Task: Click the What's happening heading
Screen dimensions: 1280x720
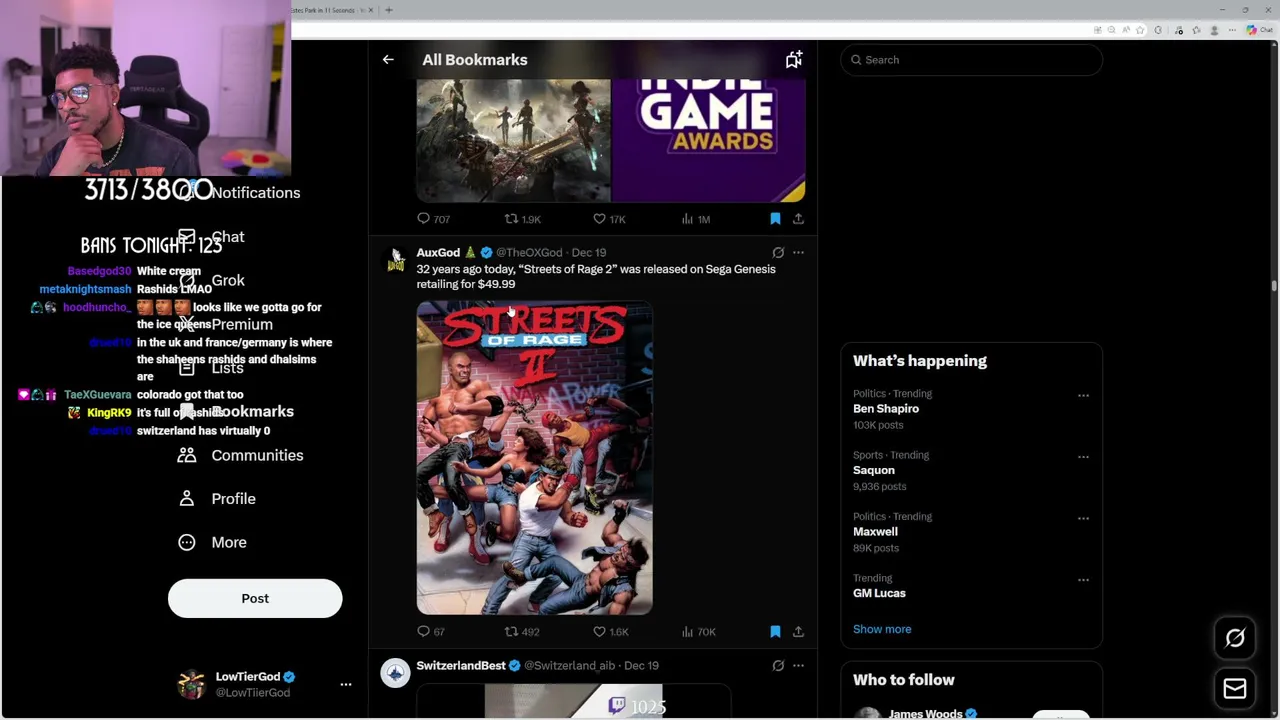Action: (920, 361)
